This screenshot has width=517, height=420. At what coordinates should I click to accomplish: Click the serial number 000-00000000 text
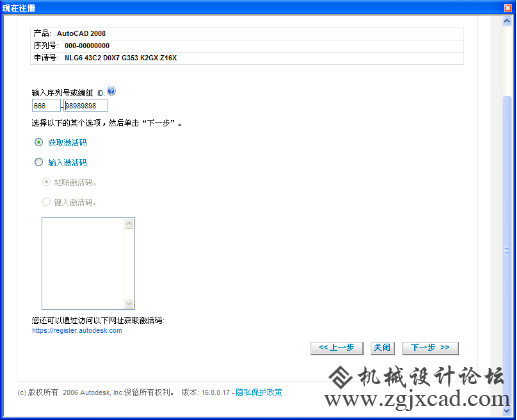tap(87, 46)
